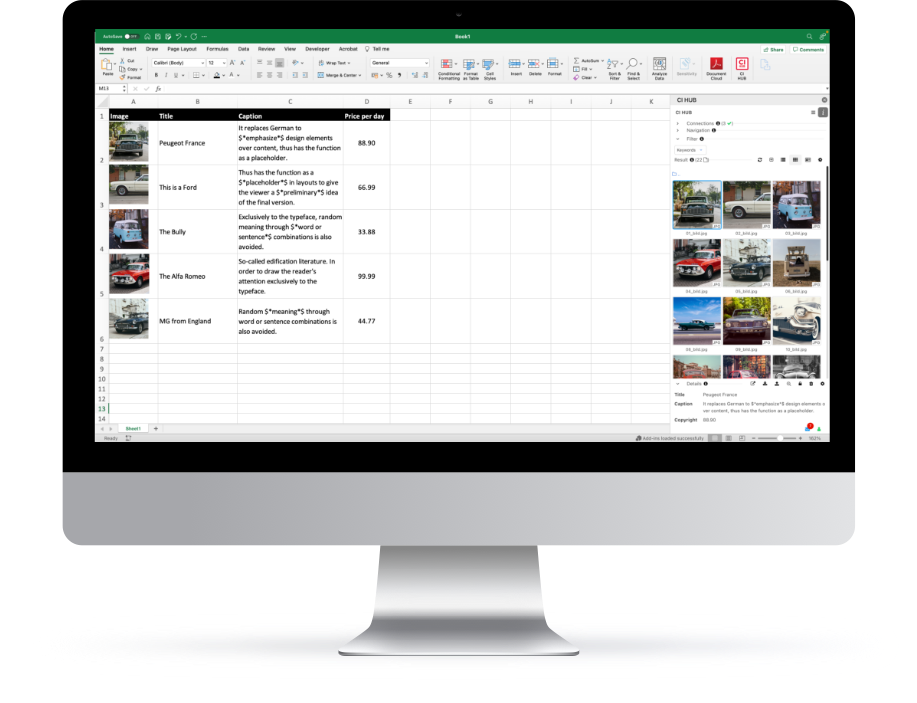Apply percent style to the cell
The height and width of the screenshot is (703, 917).
[x=389, y=75]
